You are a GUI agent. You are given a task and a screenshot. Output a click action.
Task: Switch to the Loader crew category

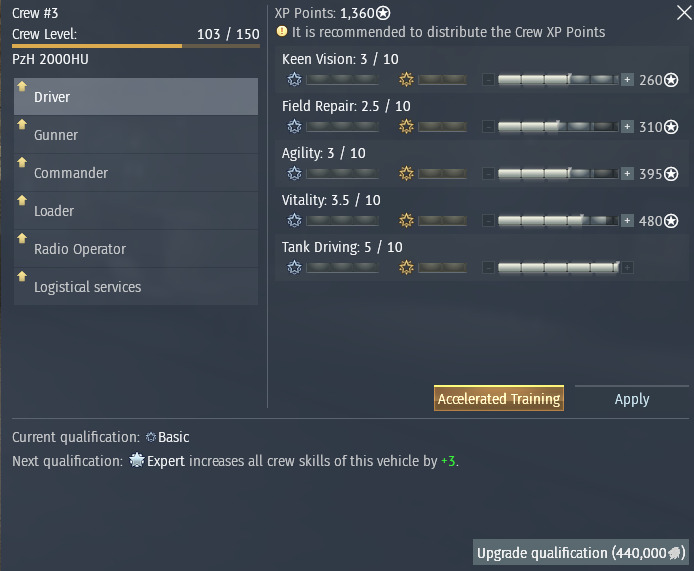136,211
